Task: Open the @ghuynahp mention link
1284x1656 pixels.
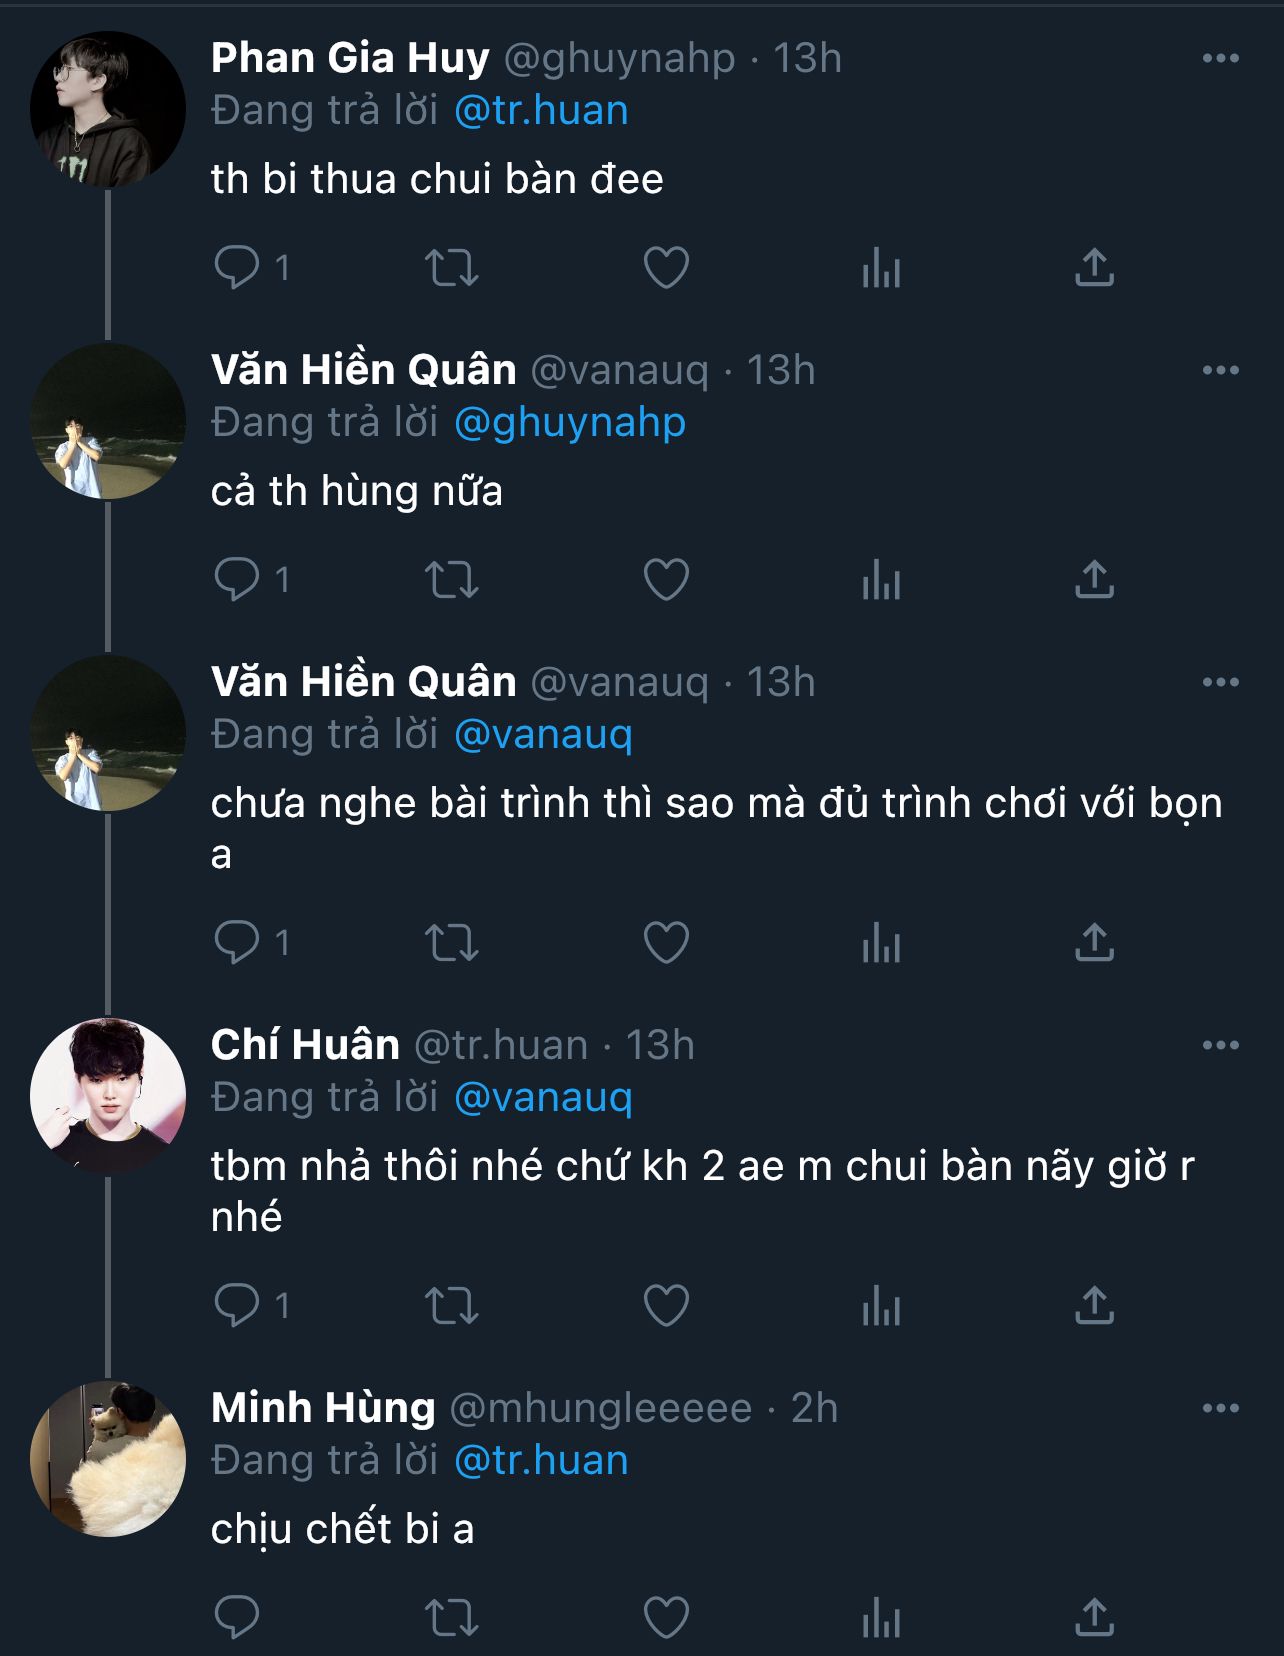Action: tap(570, 423)
